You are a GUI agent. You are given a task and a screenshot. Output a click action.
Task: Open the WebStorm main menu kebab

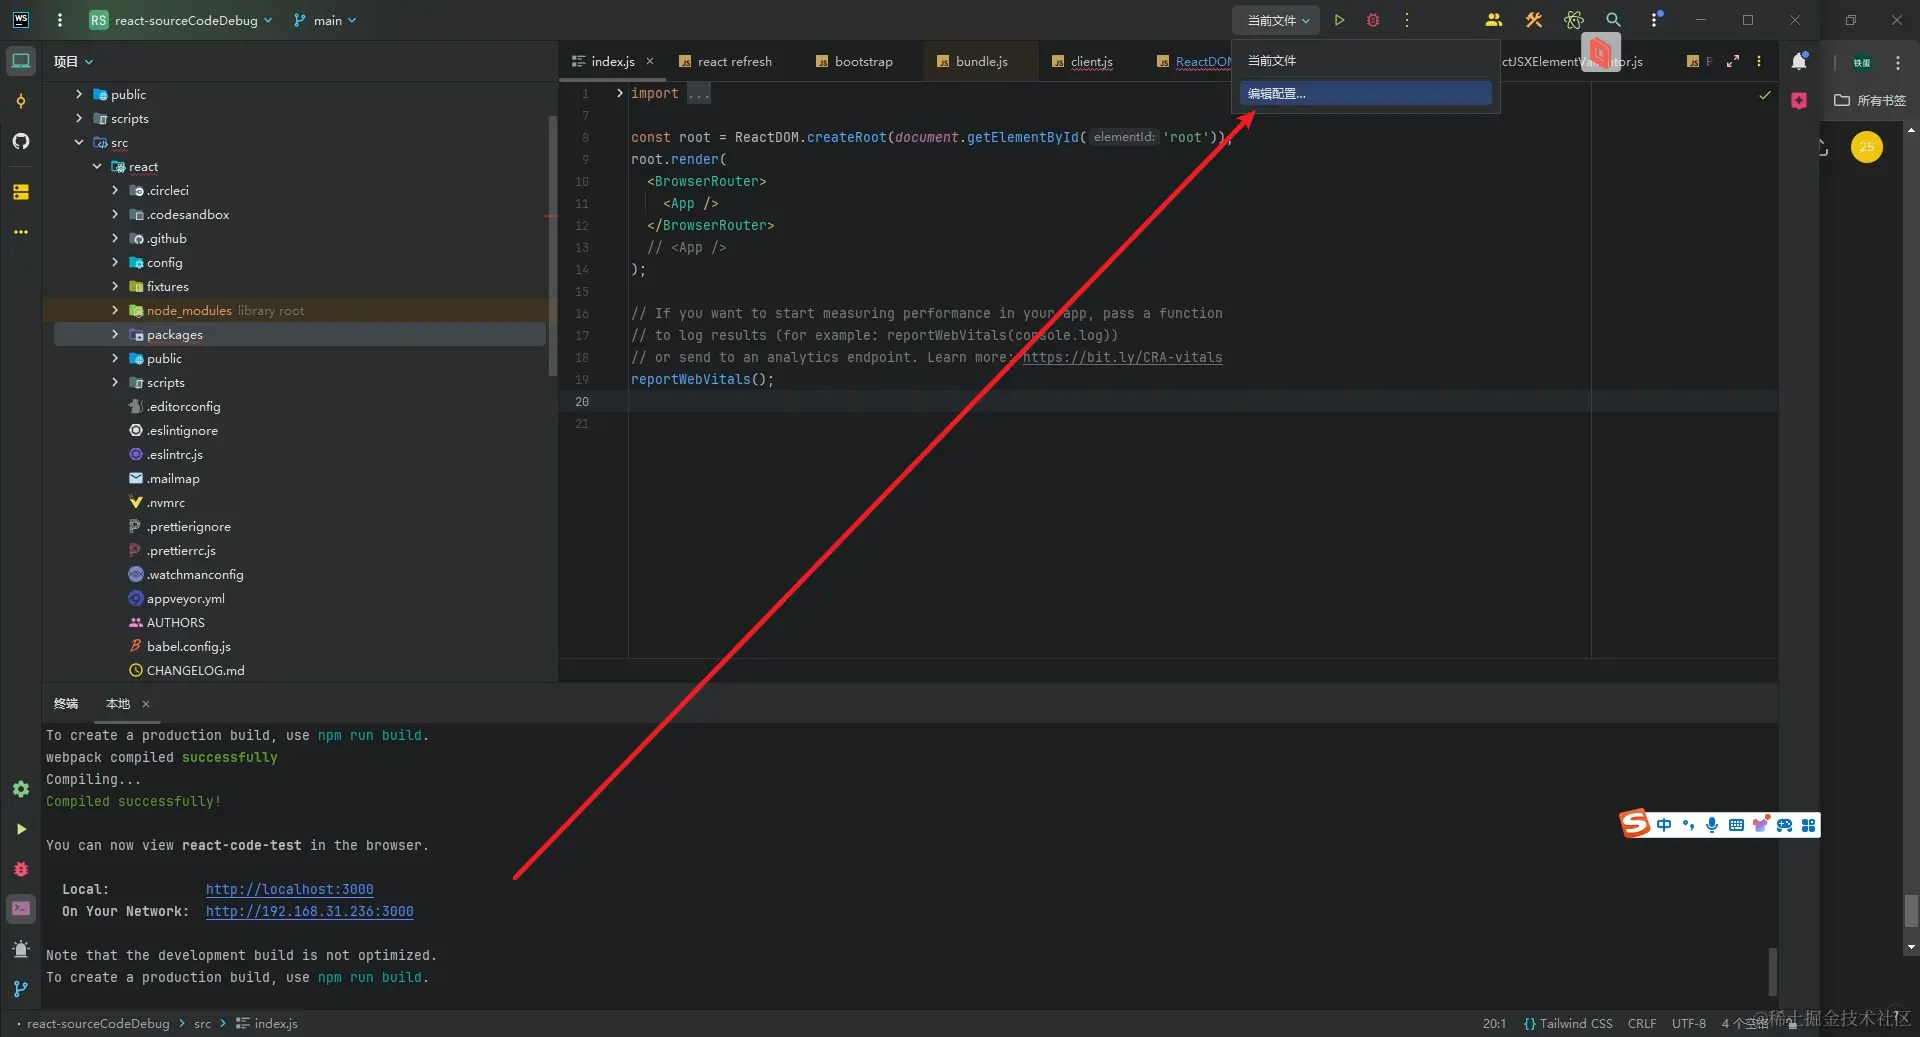point(60,20)
